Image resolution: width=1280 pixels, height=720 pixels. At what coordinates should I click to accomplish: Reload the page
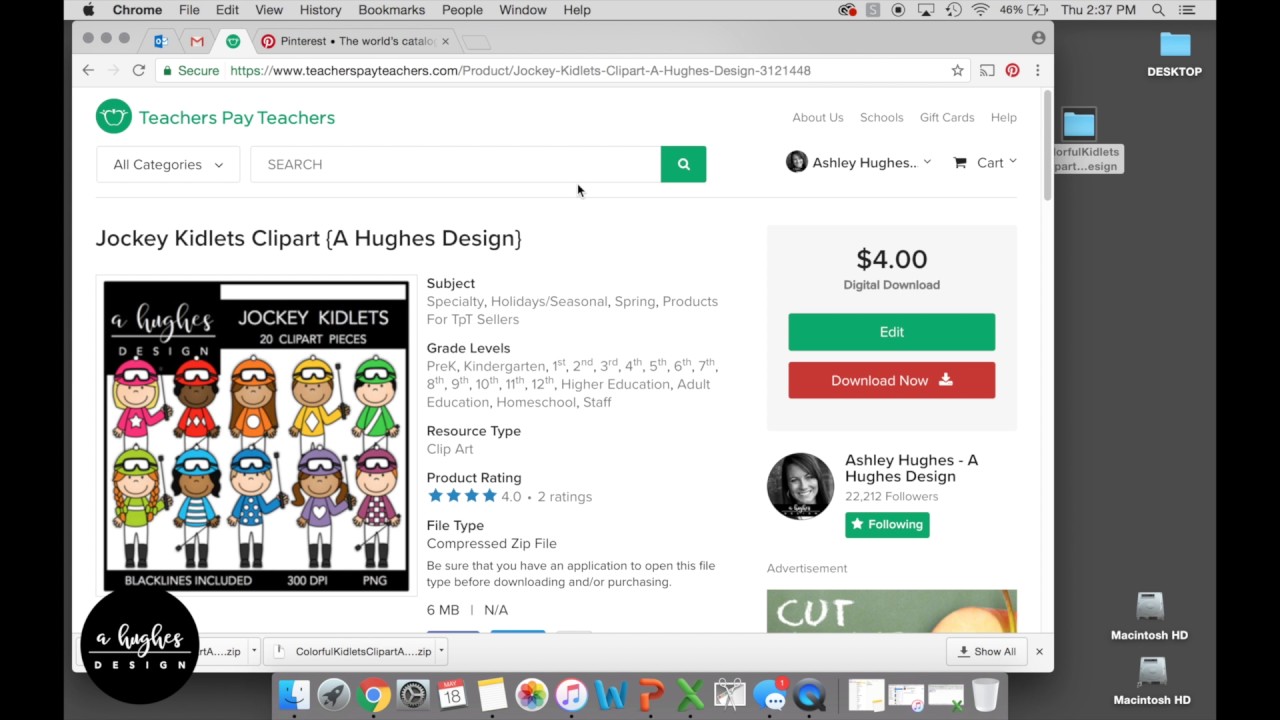pyautogui.click(x=139, y=71)
